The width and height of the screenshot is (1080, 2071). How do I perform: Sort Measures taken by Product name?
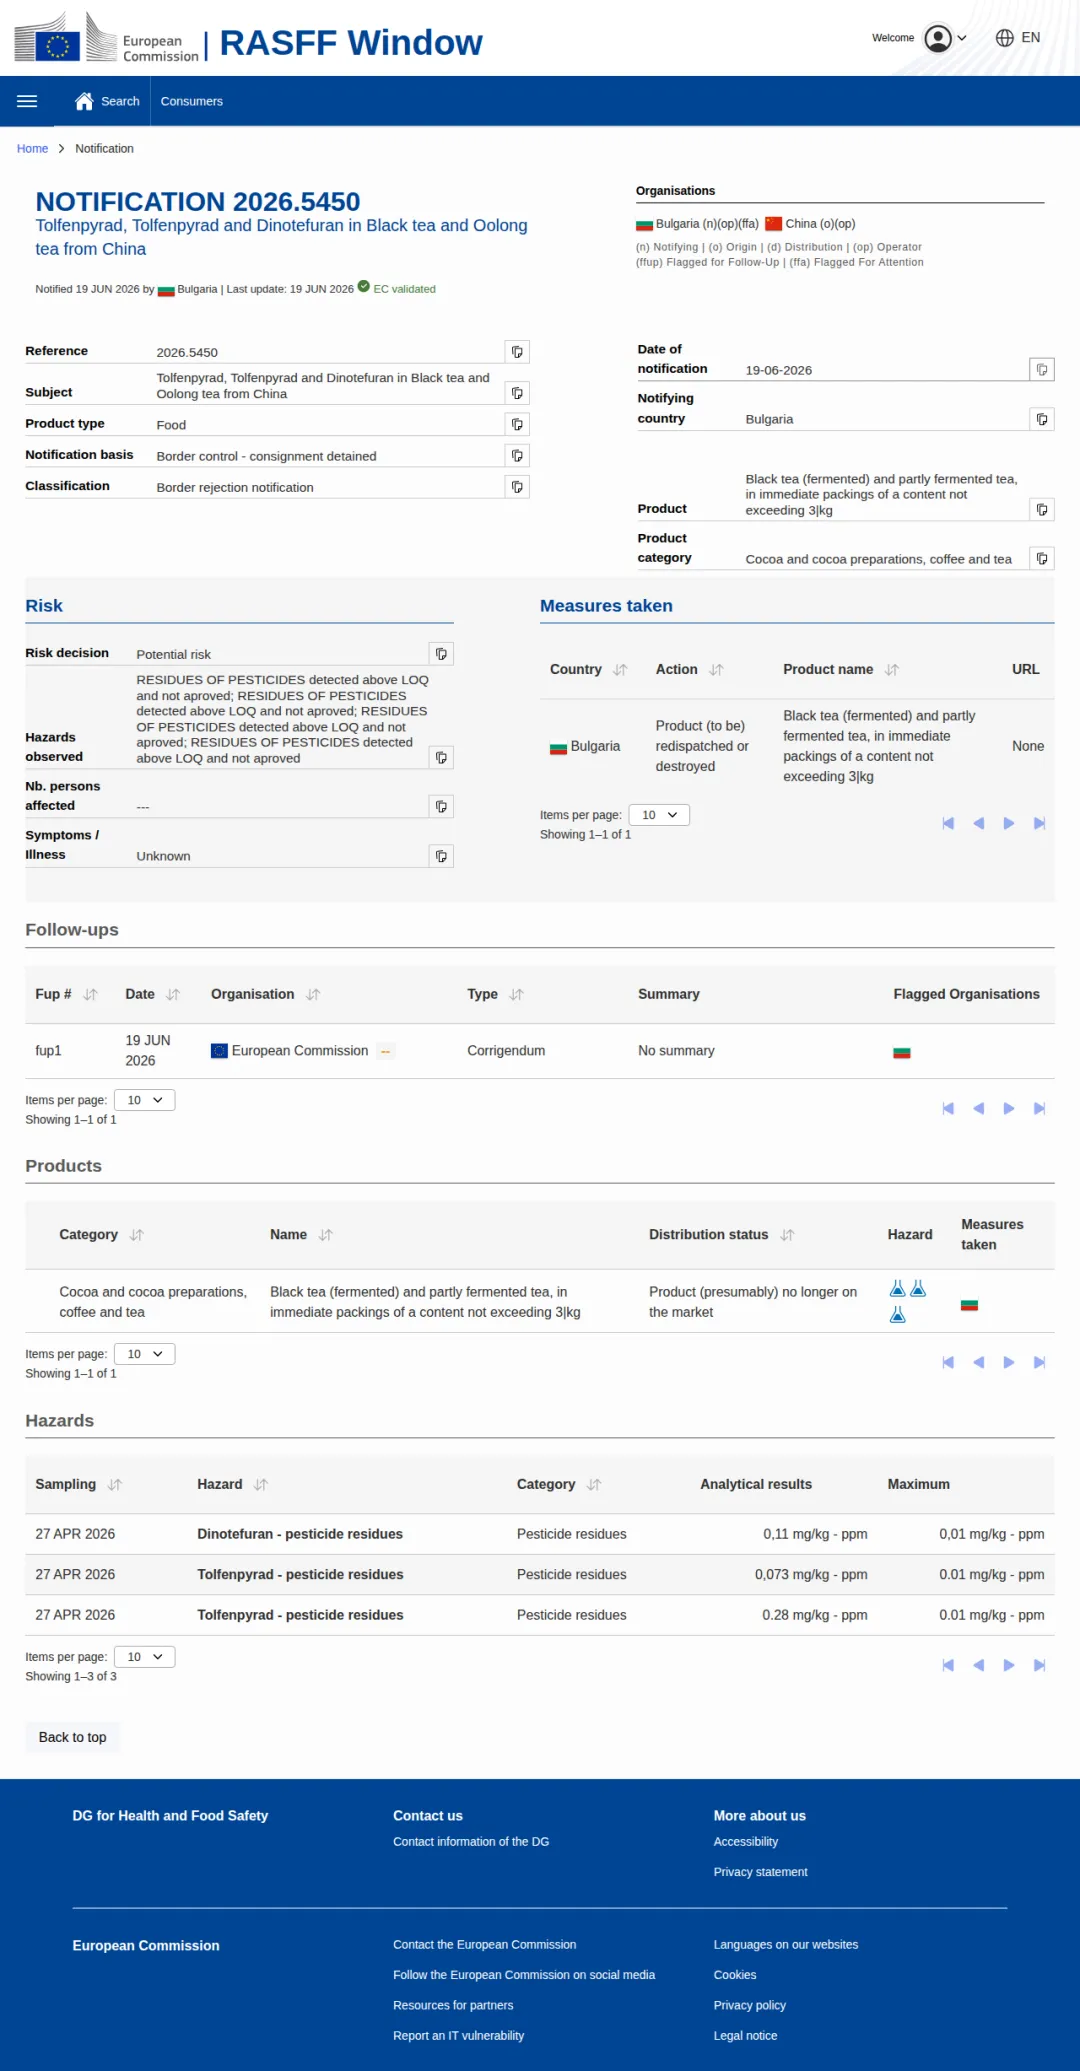tap(892, 670)
